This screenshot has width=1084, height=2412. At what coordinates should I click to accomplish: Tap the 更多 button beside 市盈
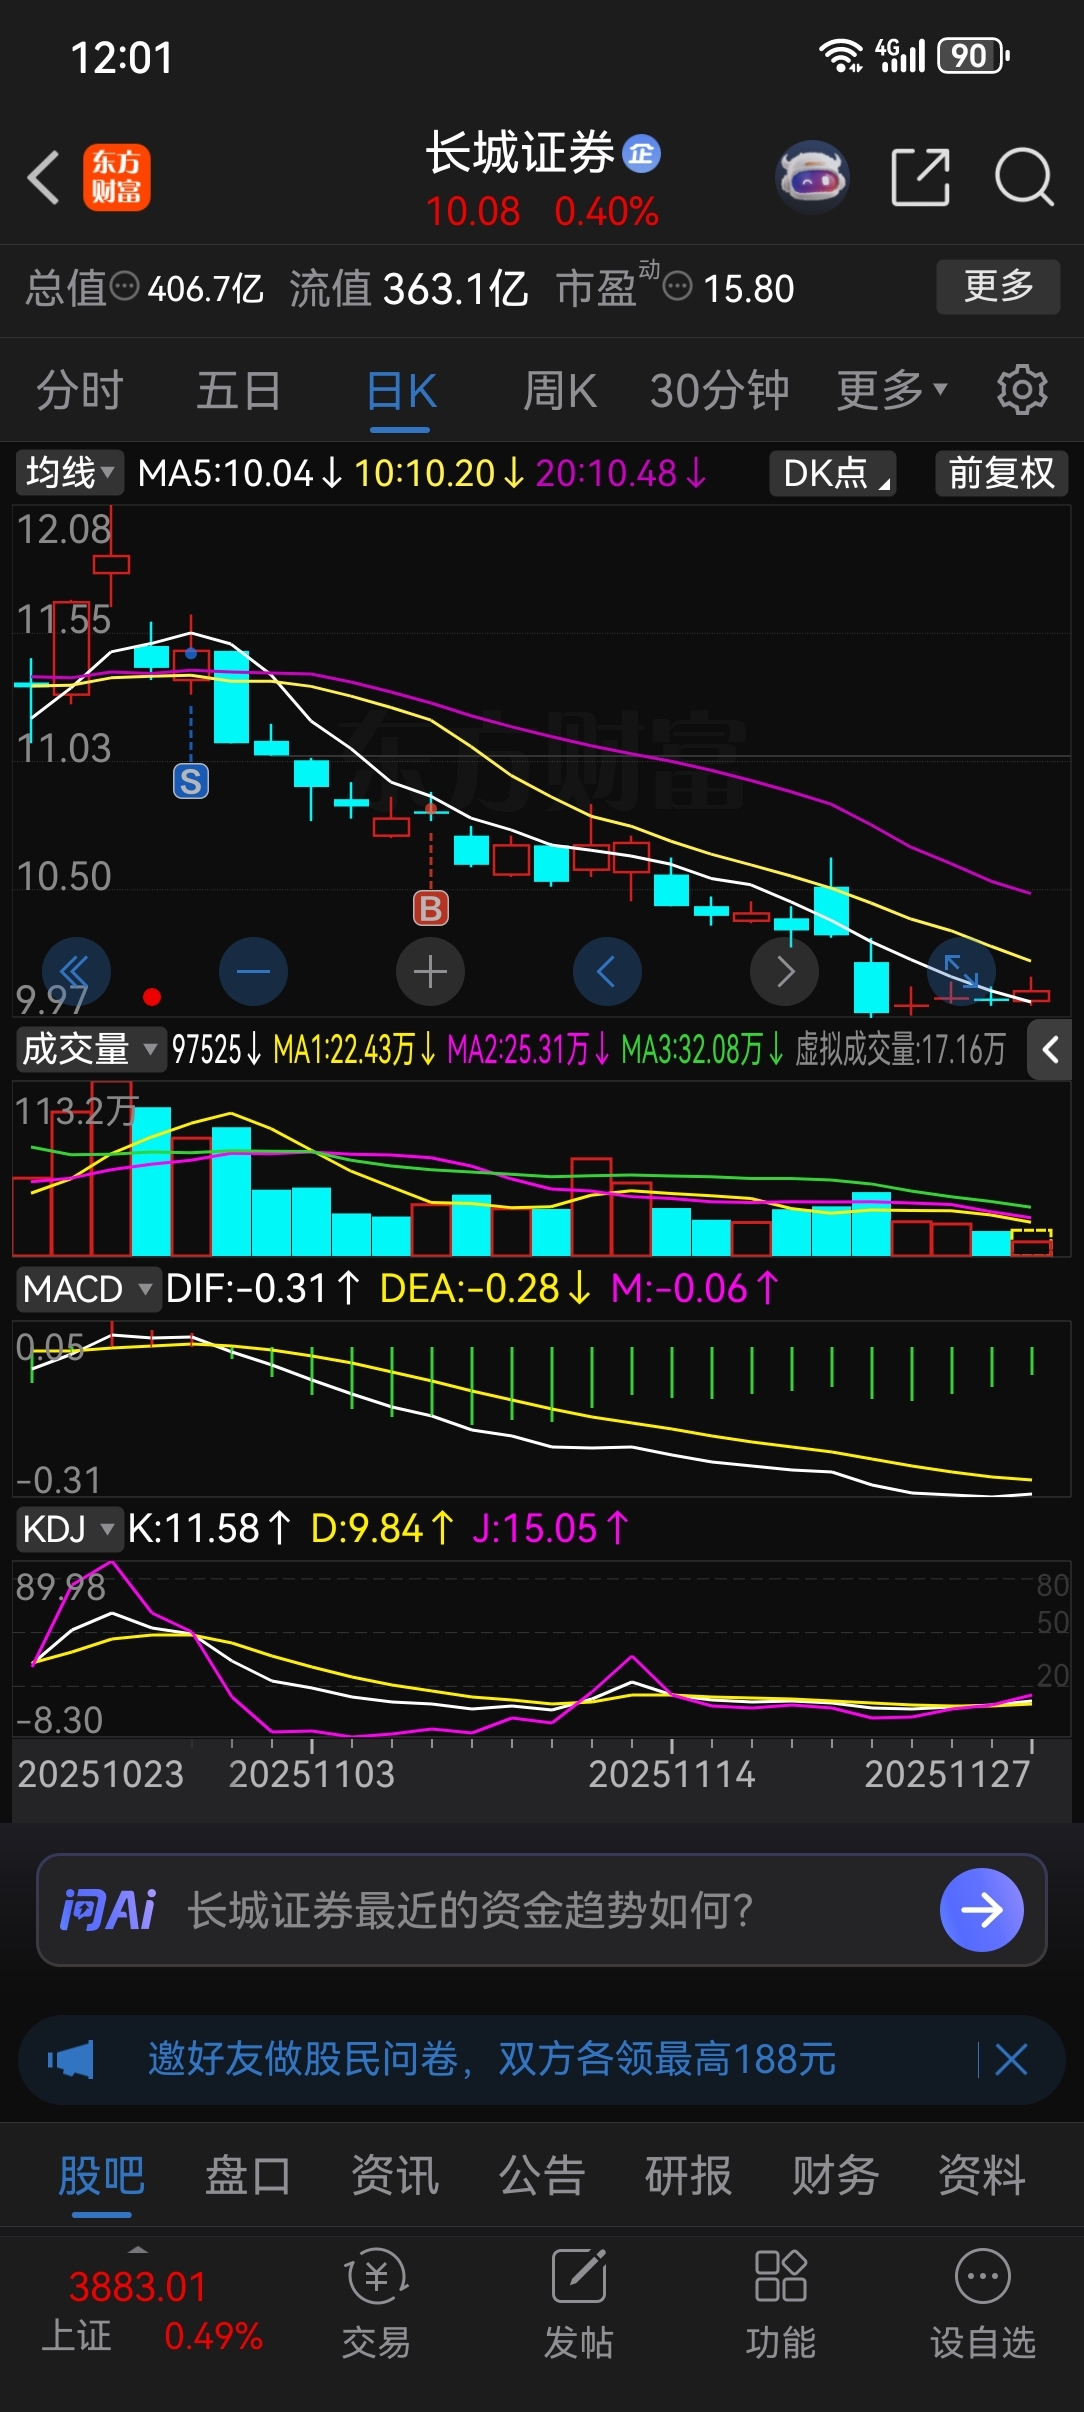click(x=998, y=287)
